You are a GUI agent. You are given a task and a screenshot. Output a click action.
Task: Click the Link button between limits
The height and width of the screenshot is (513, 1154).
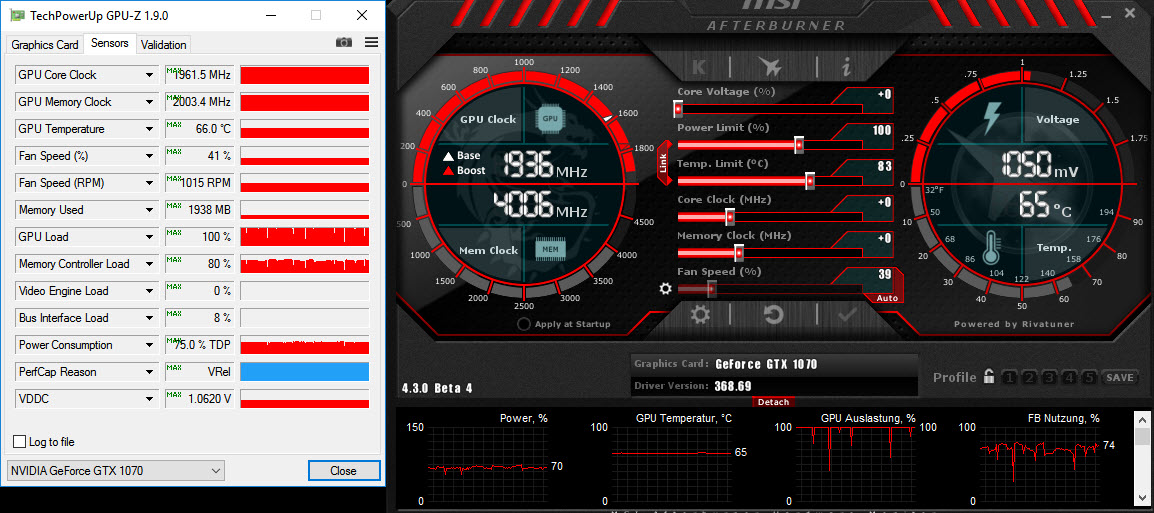663,163
